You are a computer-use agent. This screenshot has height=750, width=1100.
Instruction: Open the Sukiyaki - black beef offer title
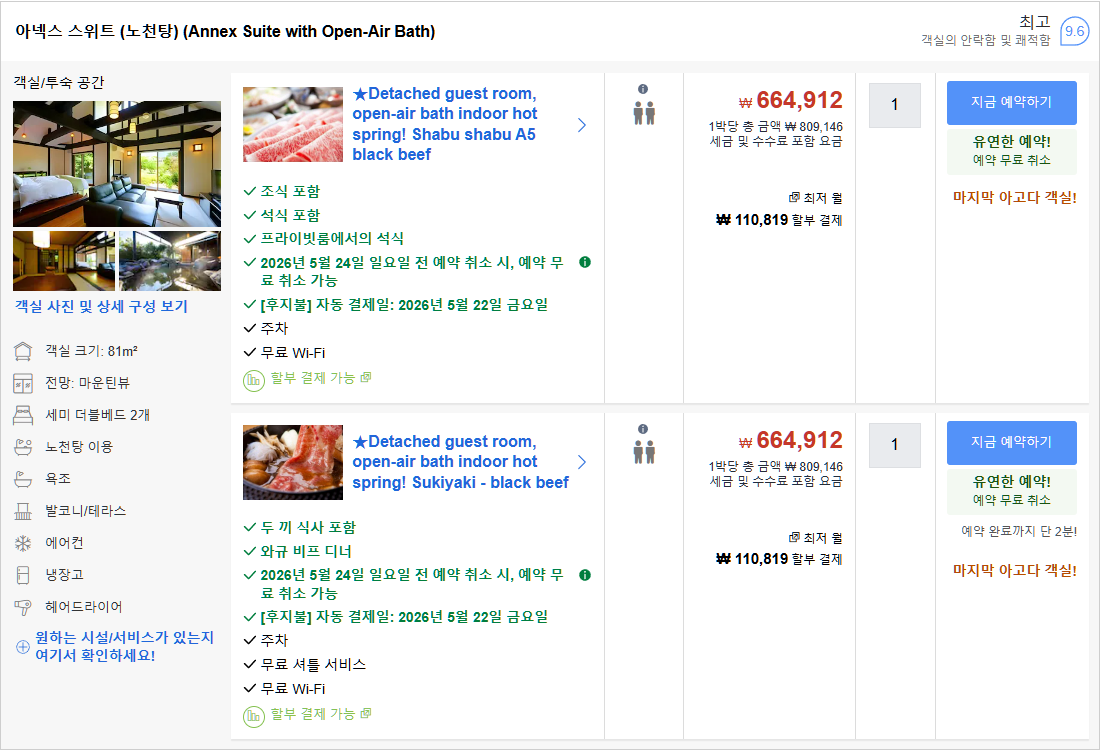click(460, 462)
